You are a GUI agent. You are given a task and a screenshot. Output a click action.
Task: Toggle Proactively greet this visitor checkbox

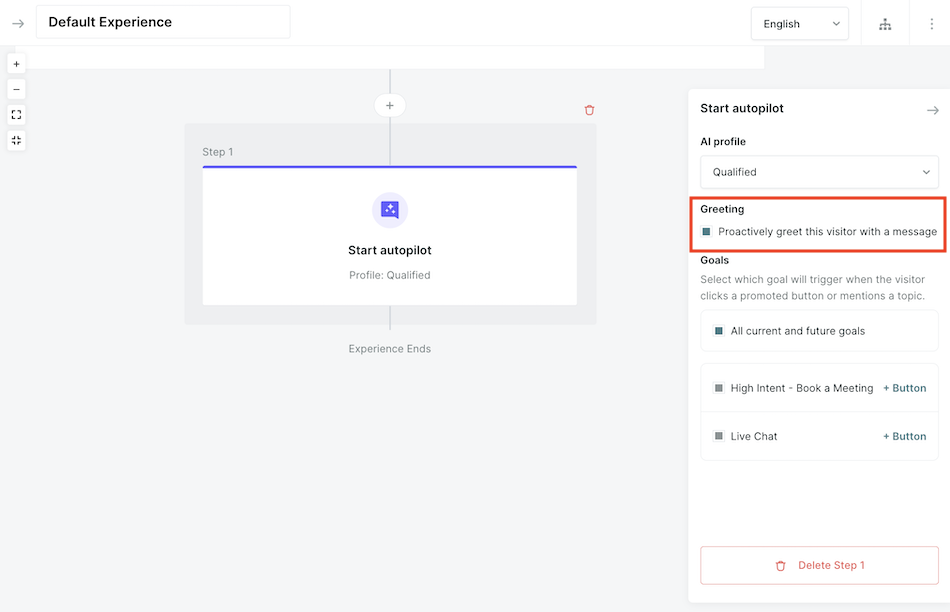[x=706, y=231]
